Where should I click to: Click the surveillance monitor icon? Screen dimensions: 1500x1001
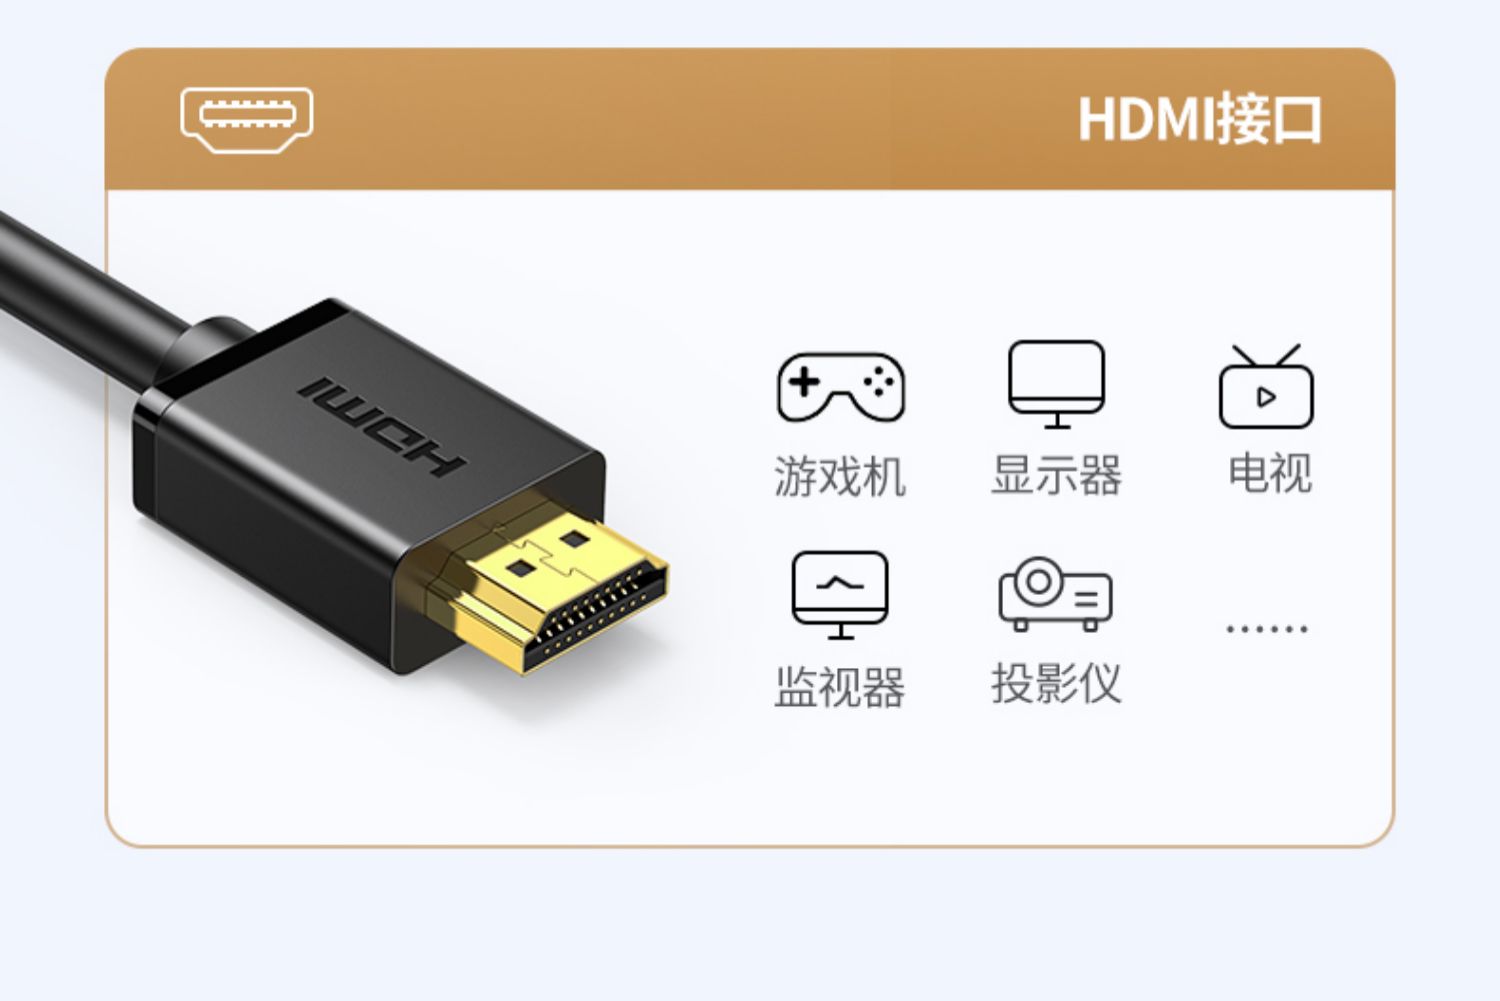[840, 595]
